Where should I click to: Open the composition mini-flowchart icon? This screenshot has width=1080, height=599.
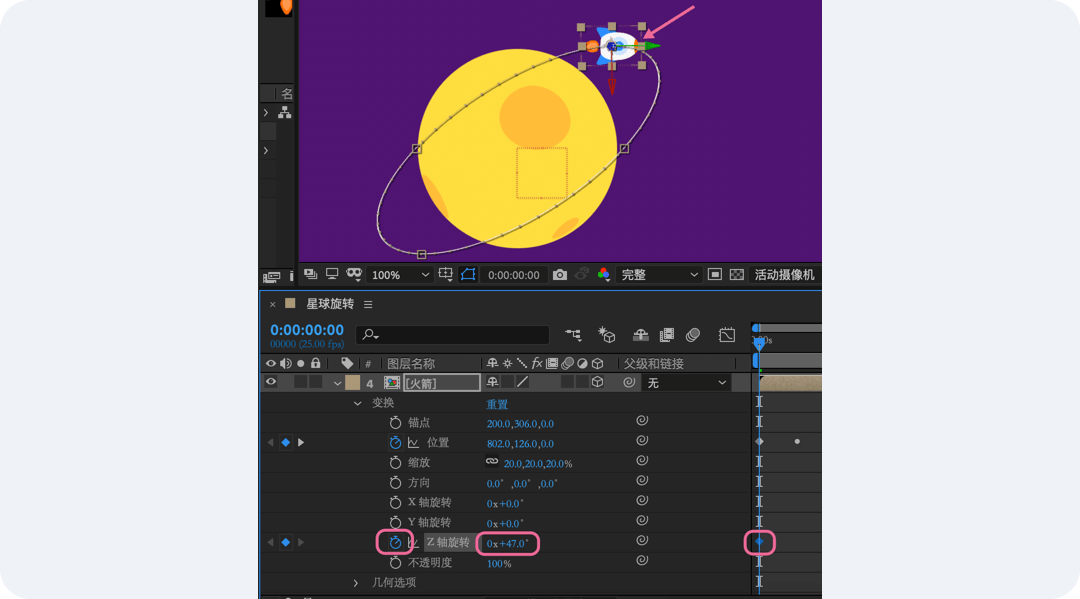click(573, 335)
